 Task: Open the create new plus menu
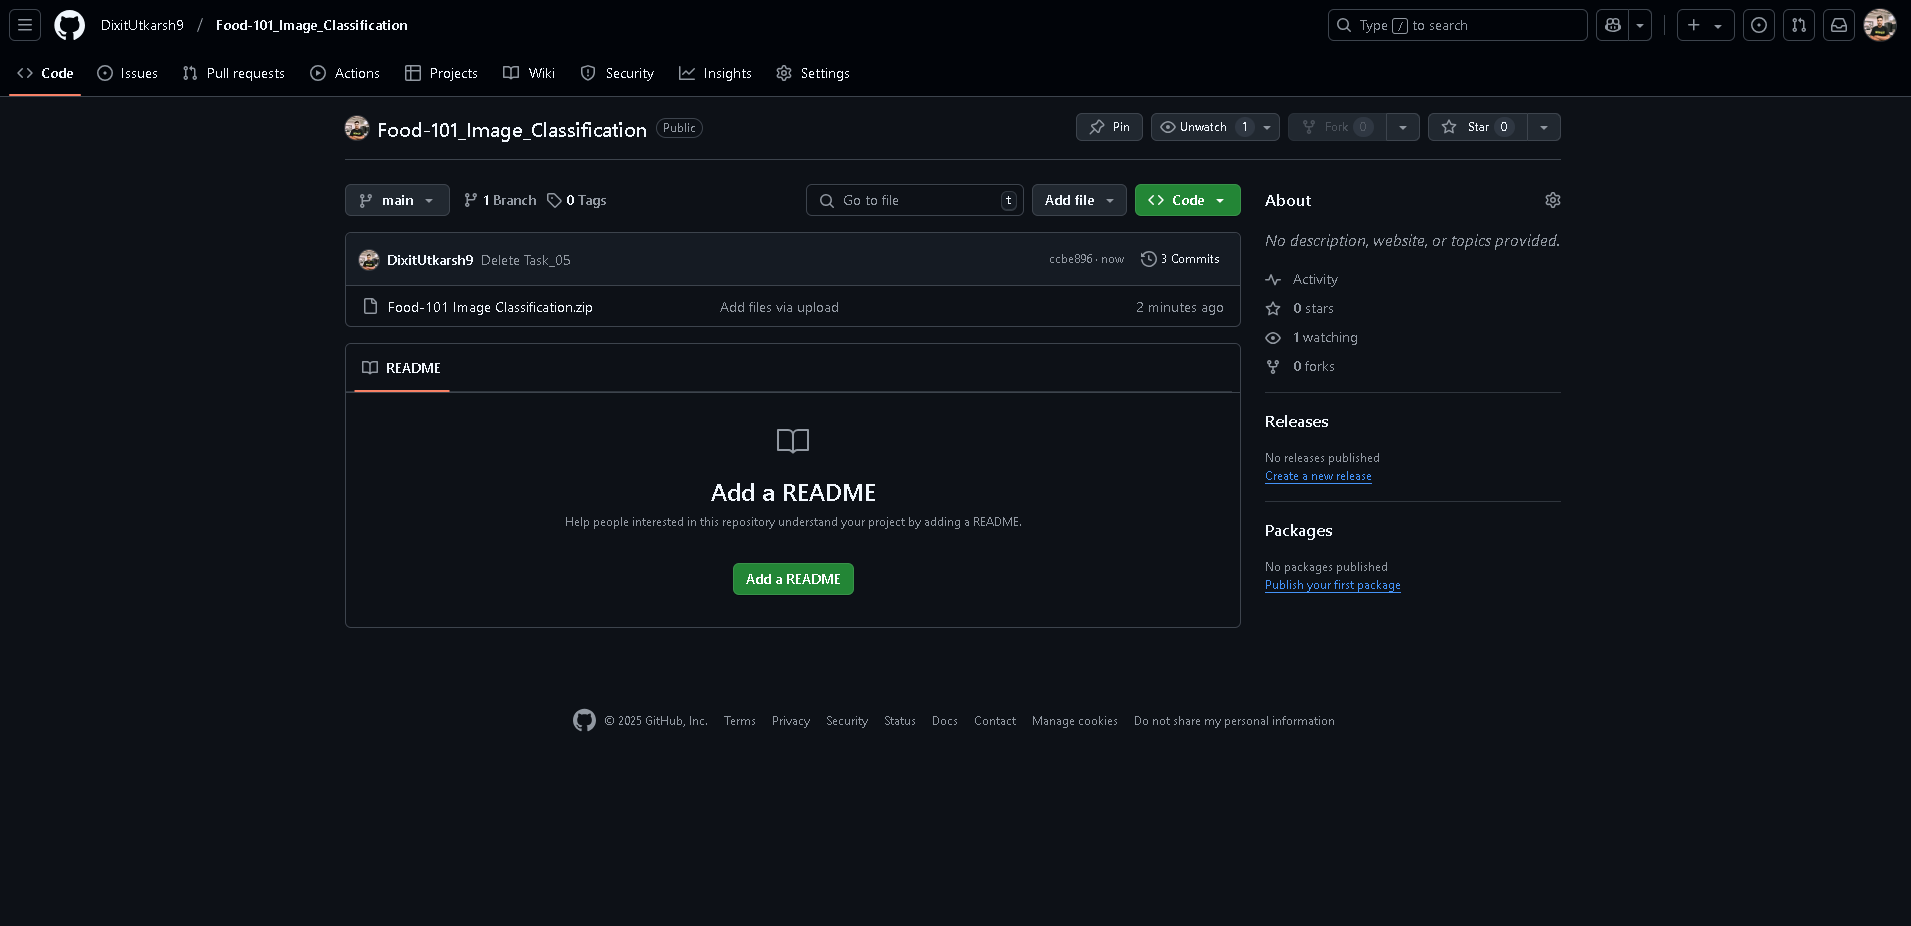[1705, 25]
